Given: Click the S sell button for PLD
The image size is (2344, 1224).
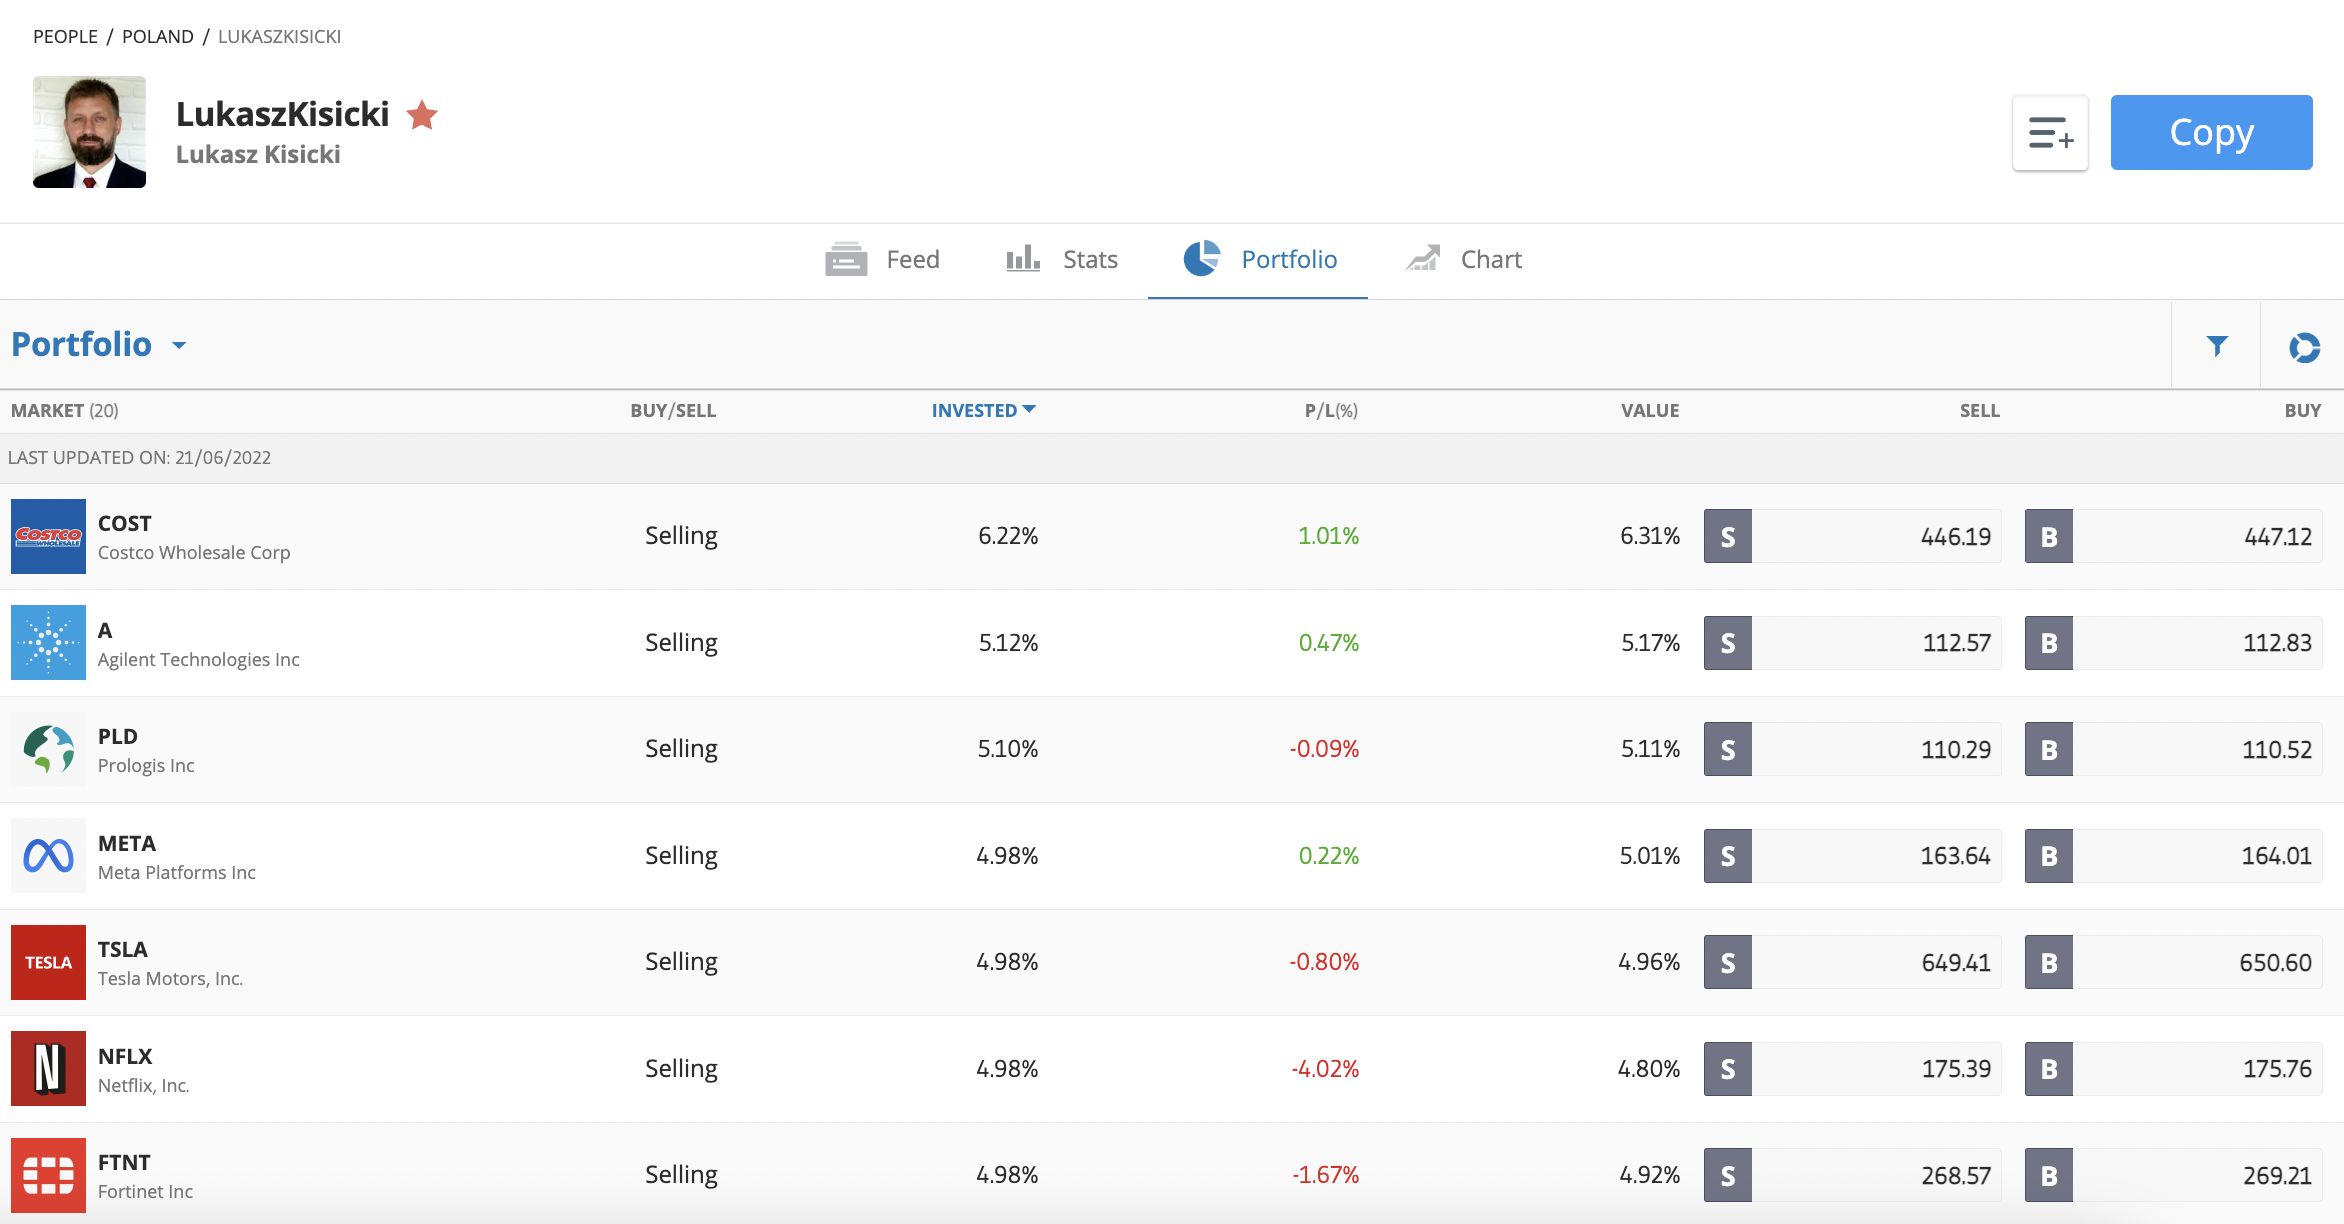Looking at the screenshot, I should tap(1727, 749).
